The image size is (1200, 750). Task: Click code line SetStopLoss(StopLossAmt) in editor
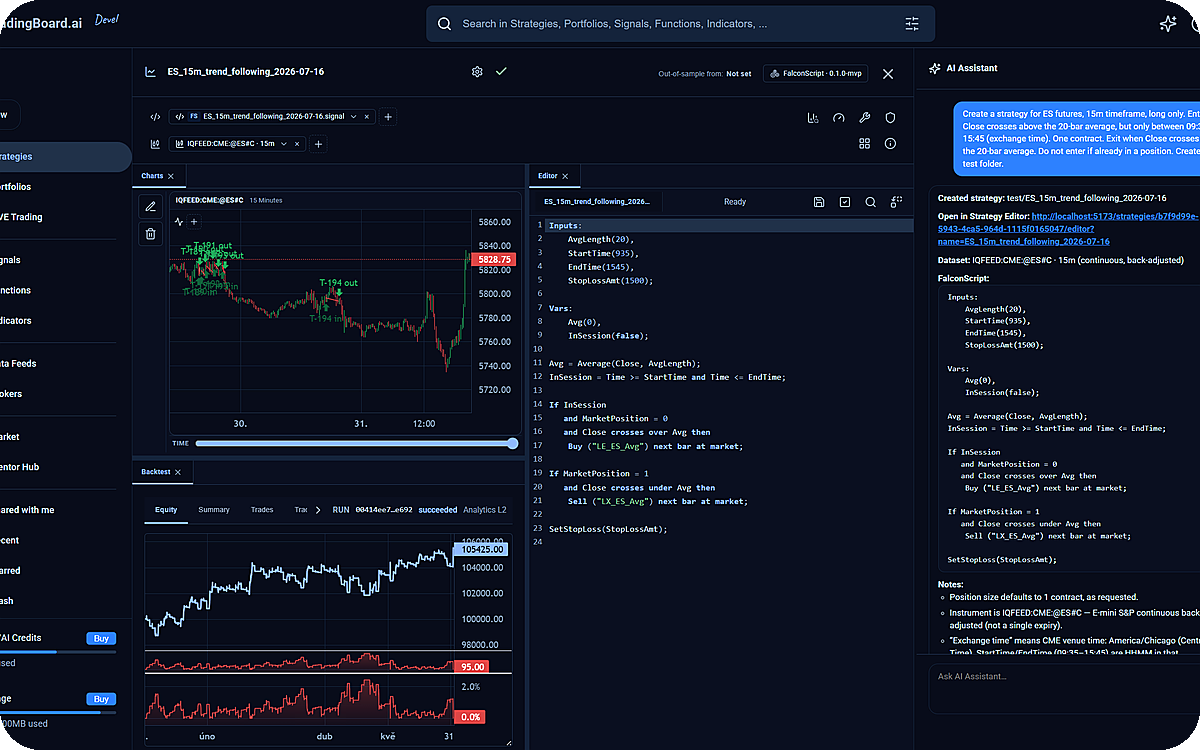click(x=607, y=529)
